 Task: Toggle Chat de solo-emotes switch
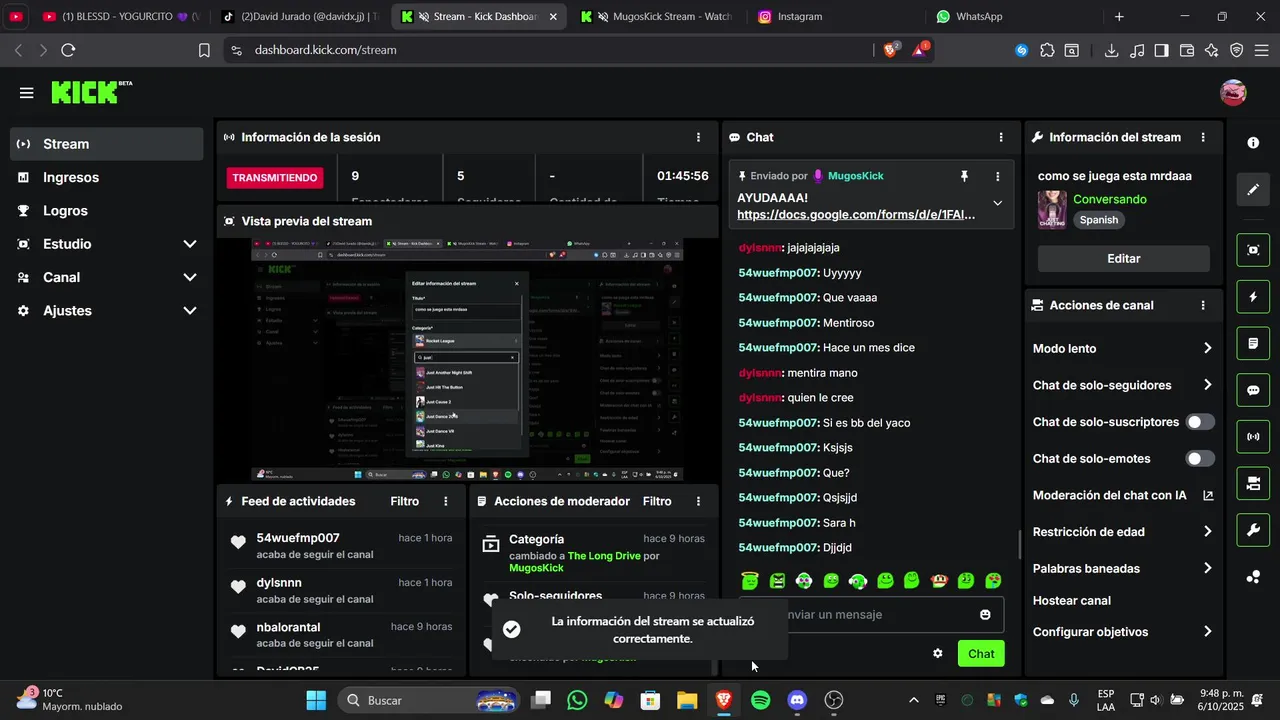point(1200,458)
